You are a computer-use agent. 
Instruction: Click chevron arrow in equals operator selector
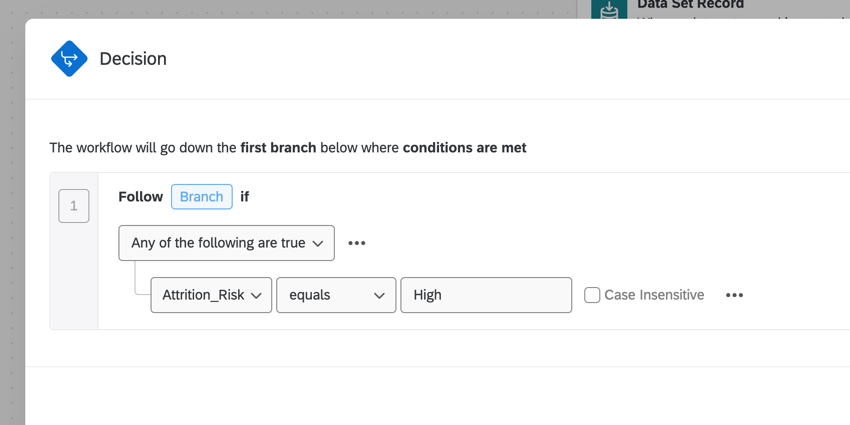point(379,296)
